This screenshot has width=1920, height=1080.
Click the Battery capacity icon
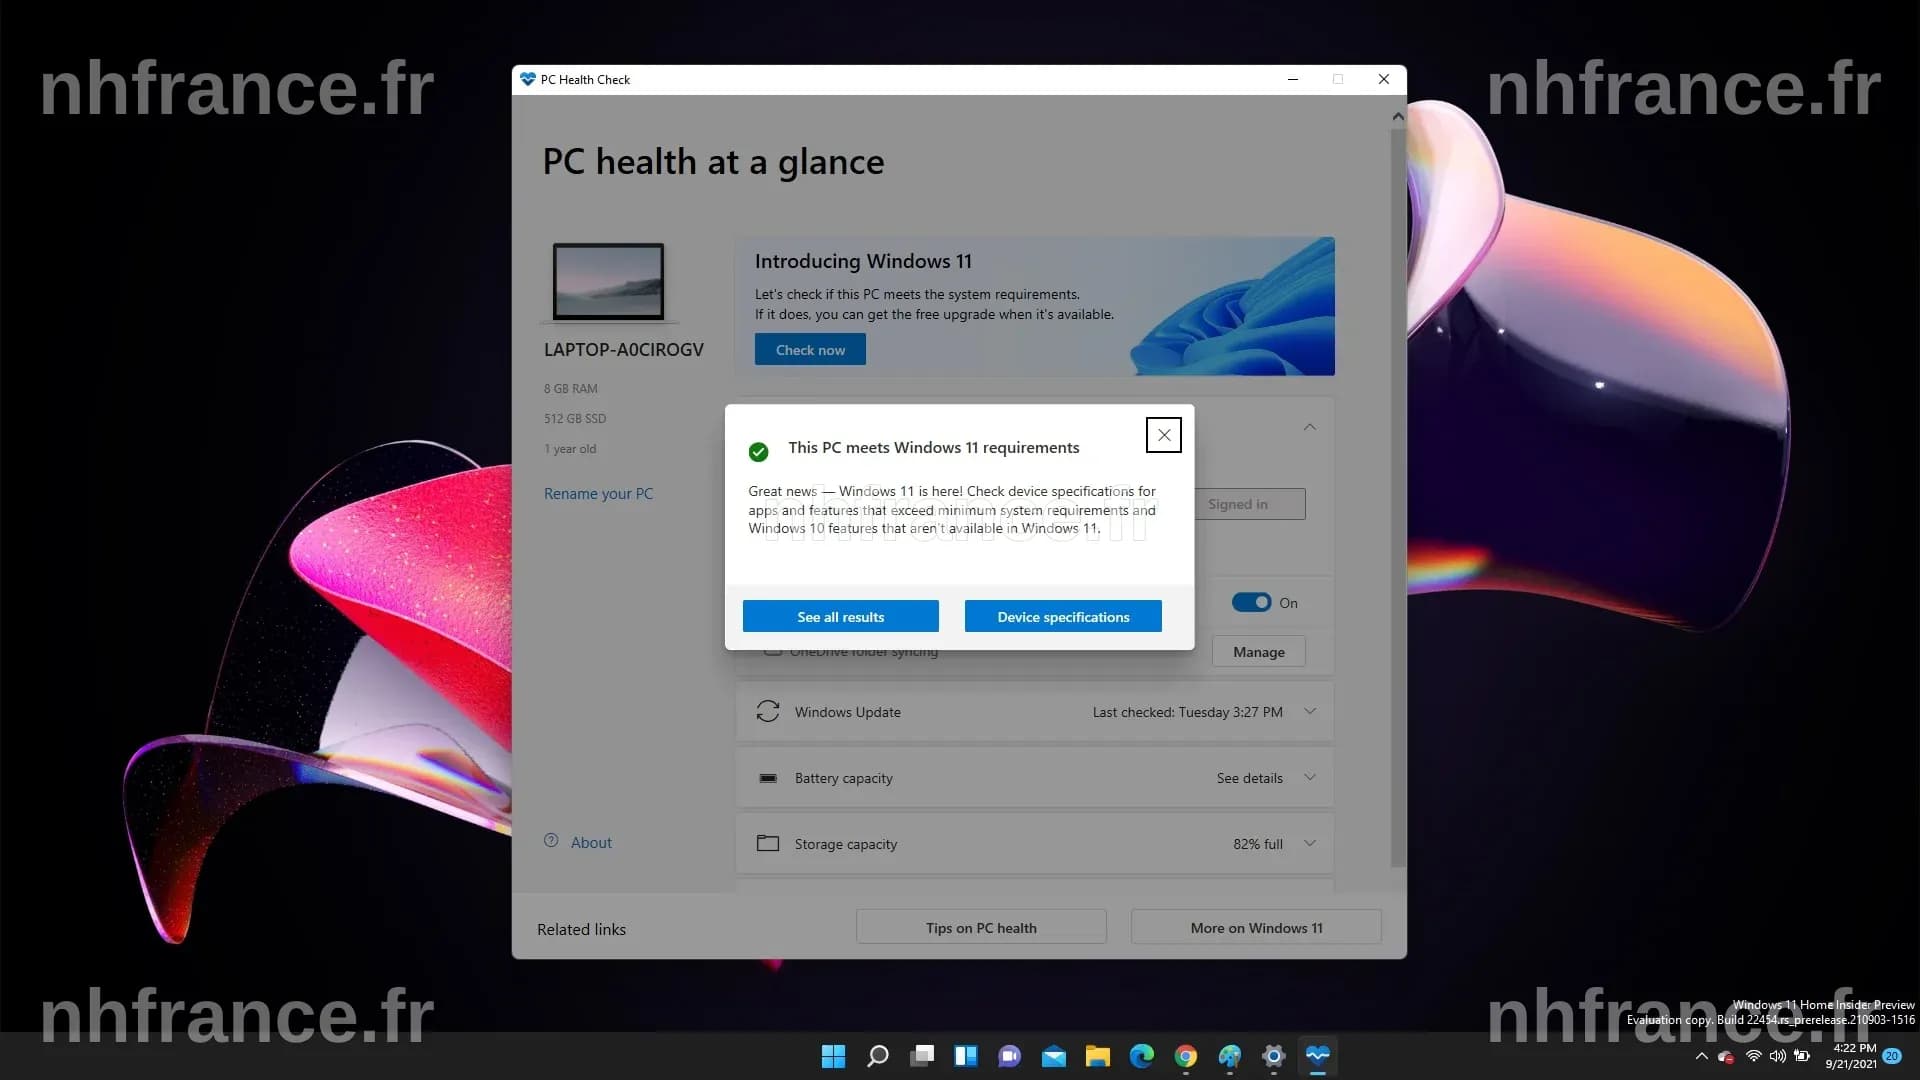click(x=767, y=778)
